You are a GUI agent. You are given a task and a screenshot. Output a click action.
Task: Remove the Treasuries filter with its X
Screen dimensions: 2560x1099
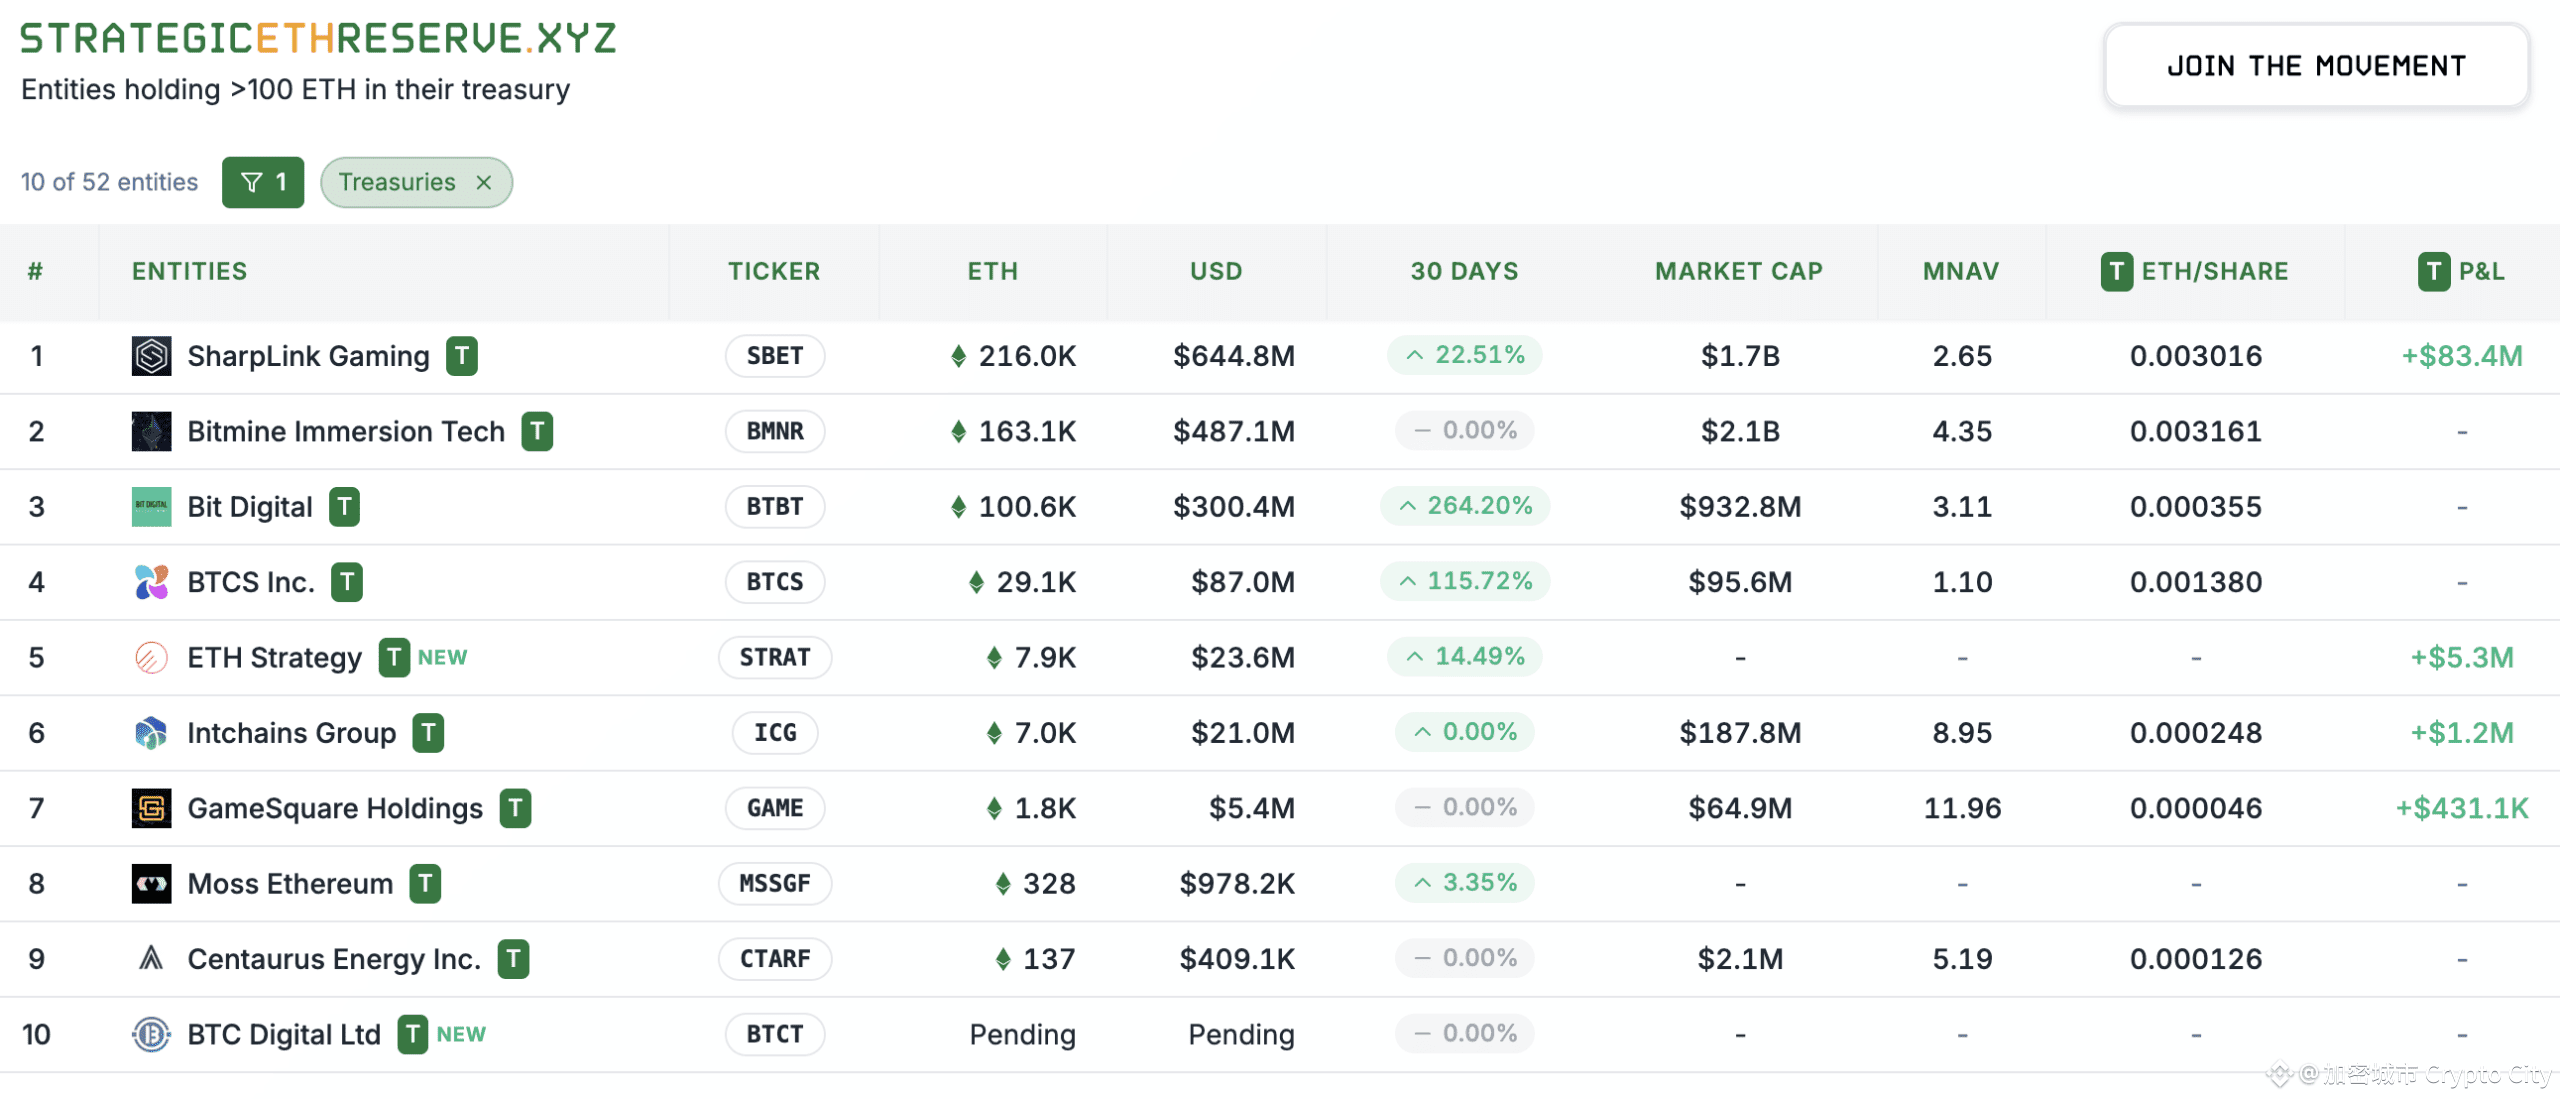[484, 182]
